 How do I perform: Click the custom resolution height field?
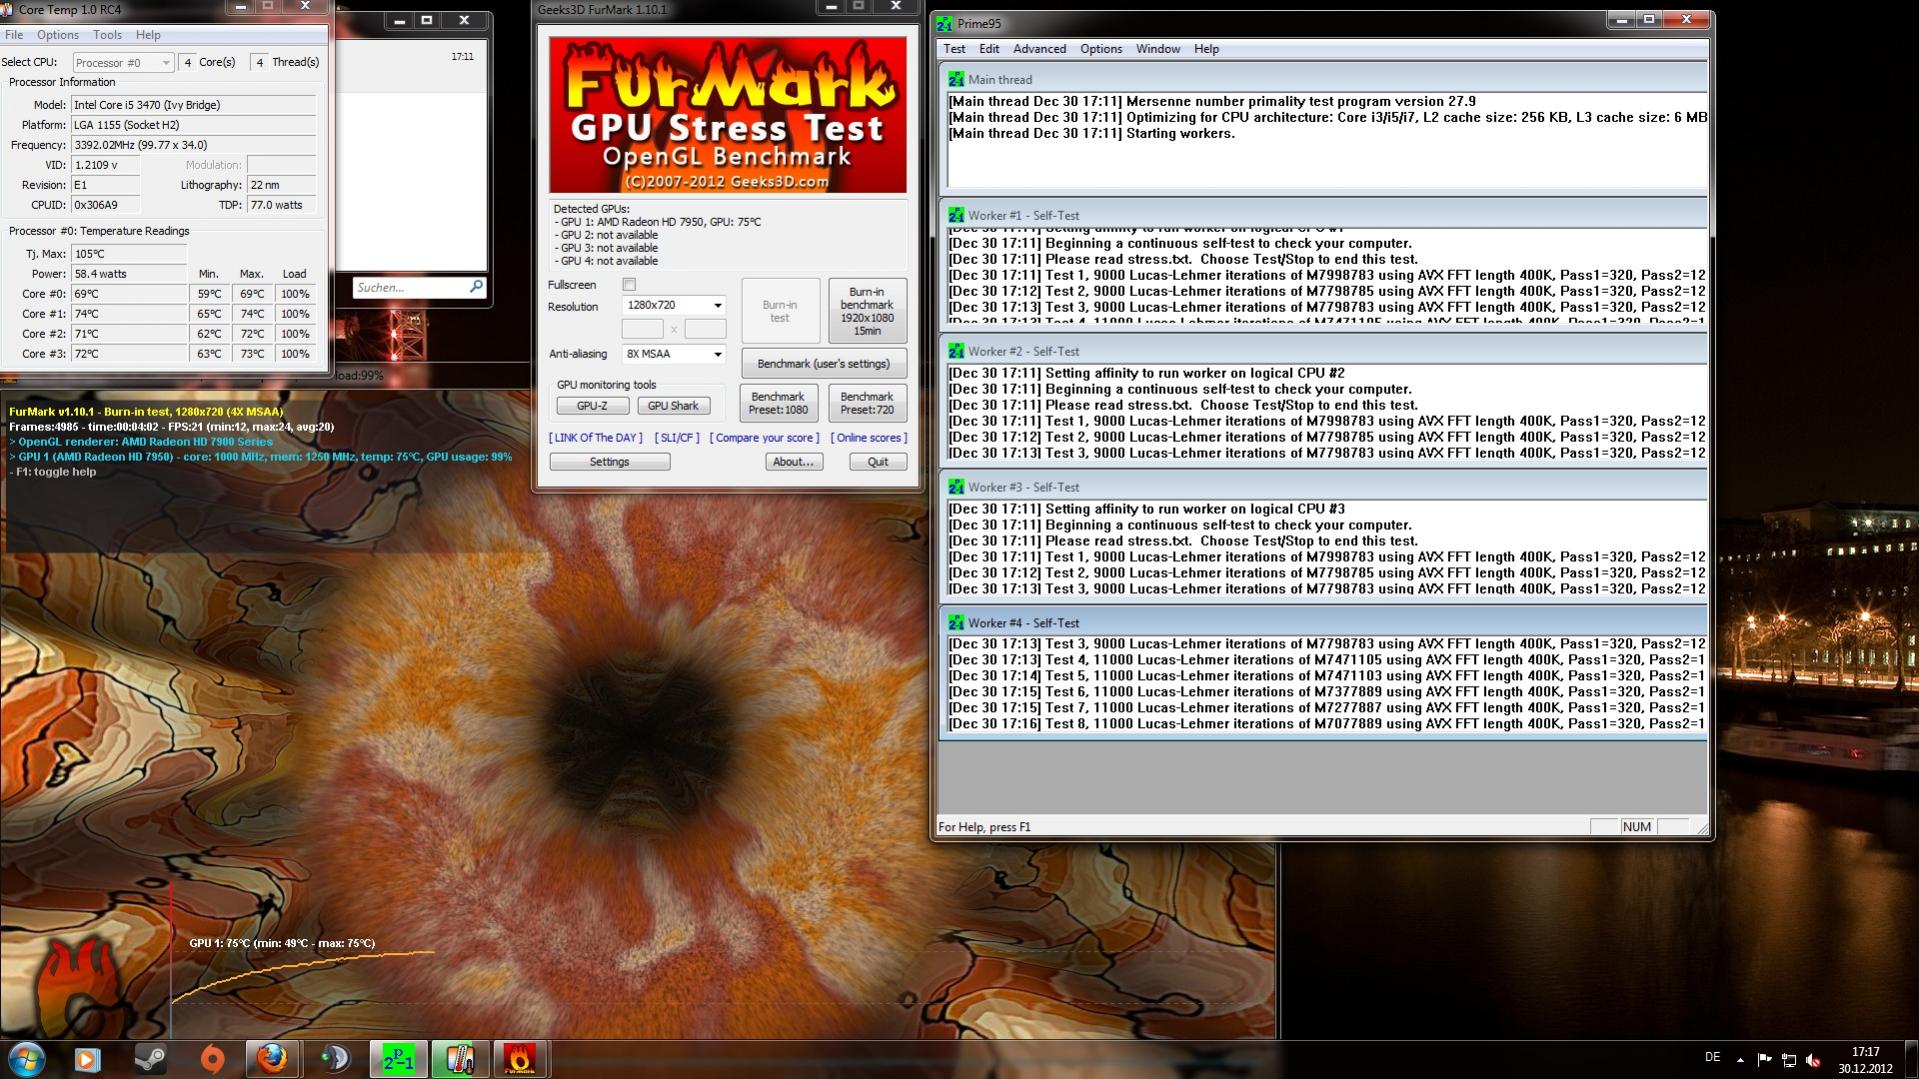point(705,329)
